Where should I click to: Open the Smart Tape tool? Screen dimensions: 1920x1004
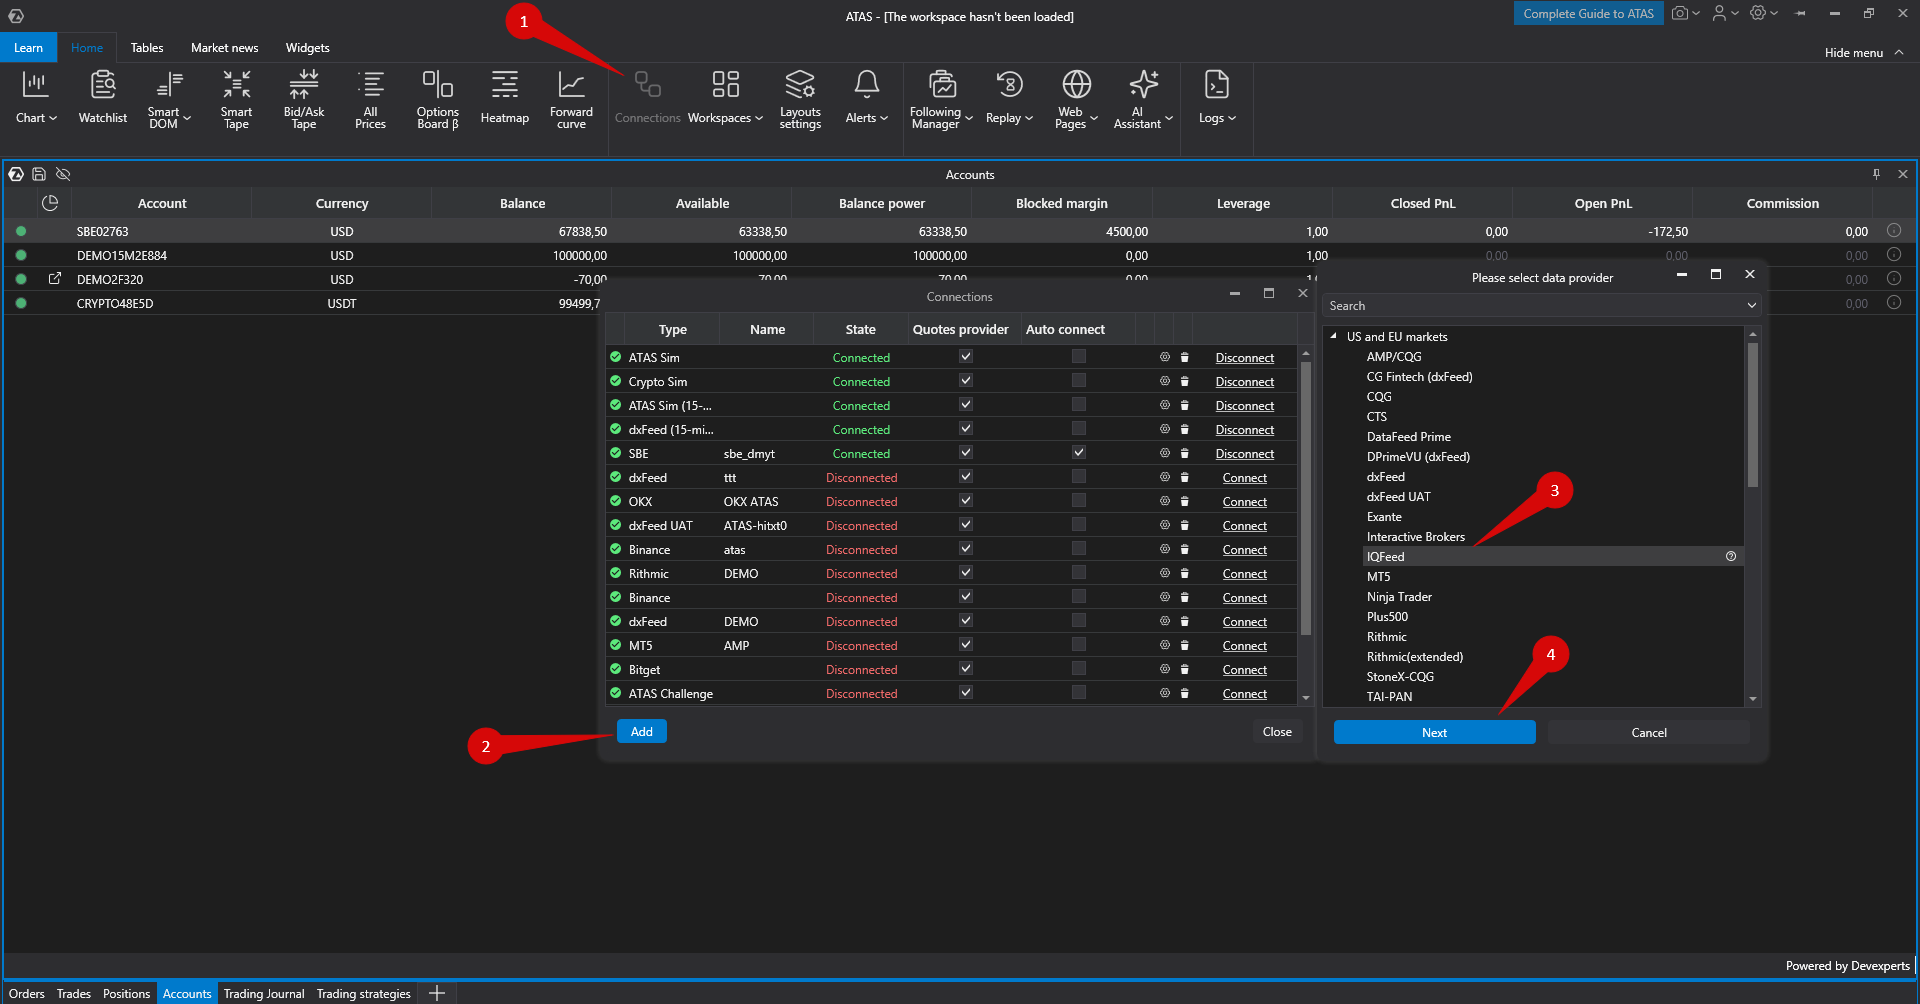pyautogui.click(x=236, y=98)
